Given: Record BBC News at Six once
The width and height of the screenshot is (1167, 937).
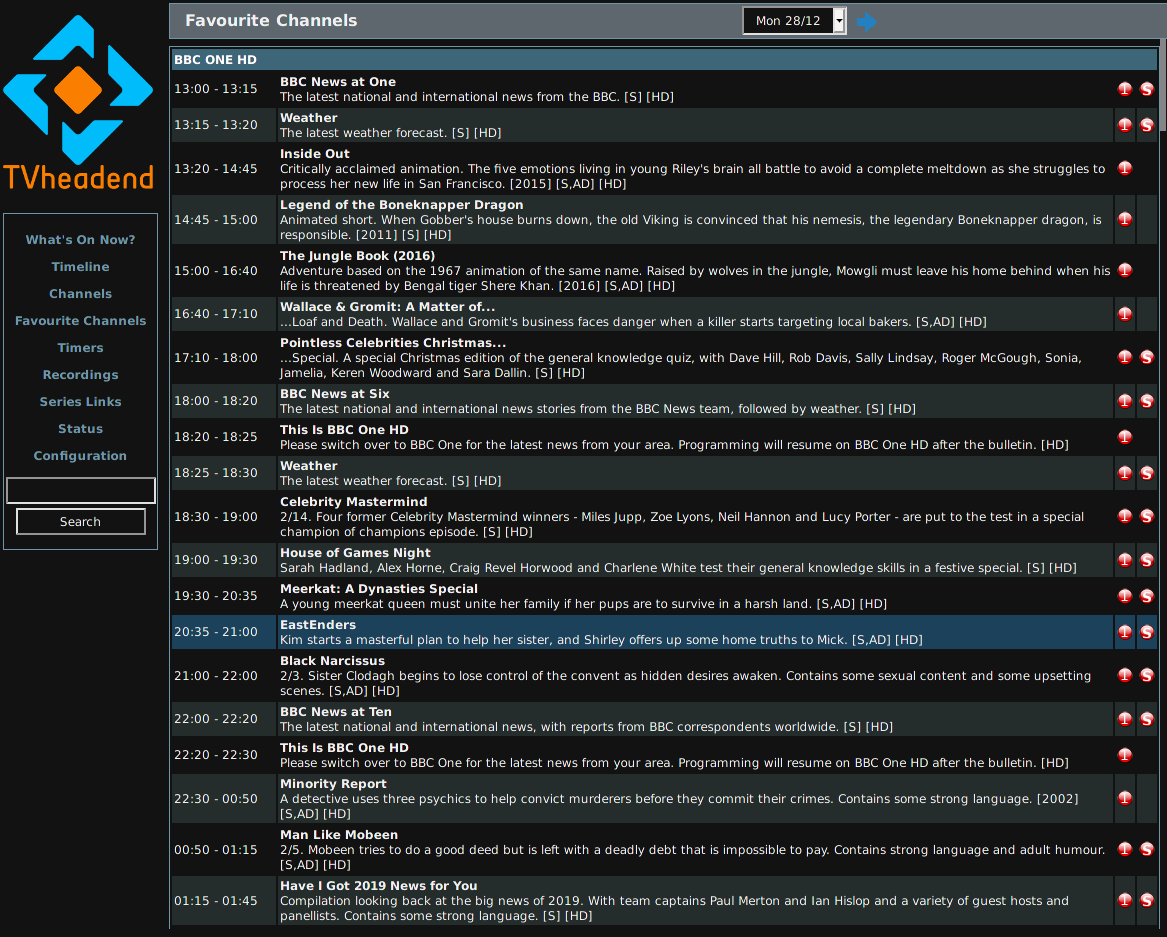Looking at the screenshot, I should click(x=1125, y=401).
